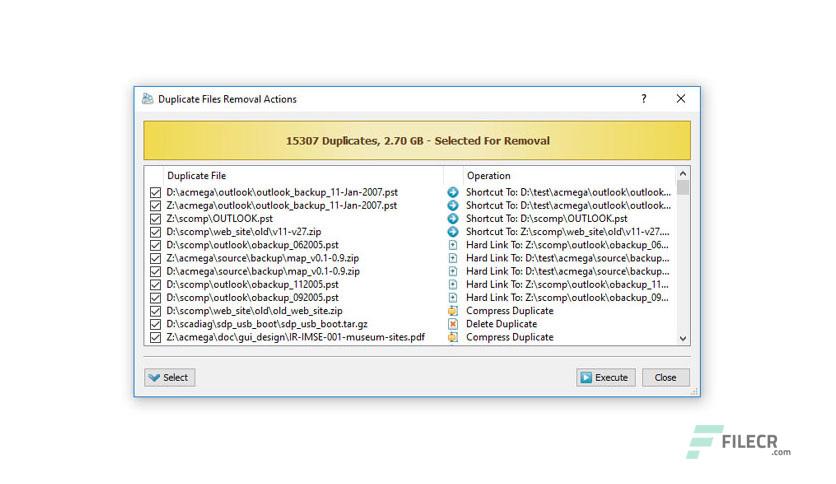Click the compress icon for IR-IMSE-001-museum-sites.pdf
This screenshot has height=484, width=836.
coord(453,337)
